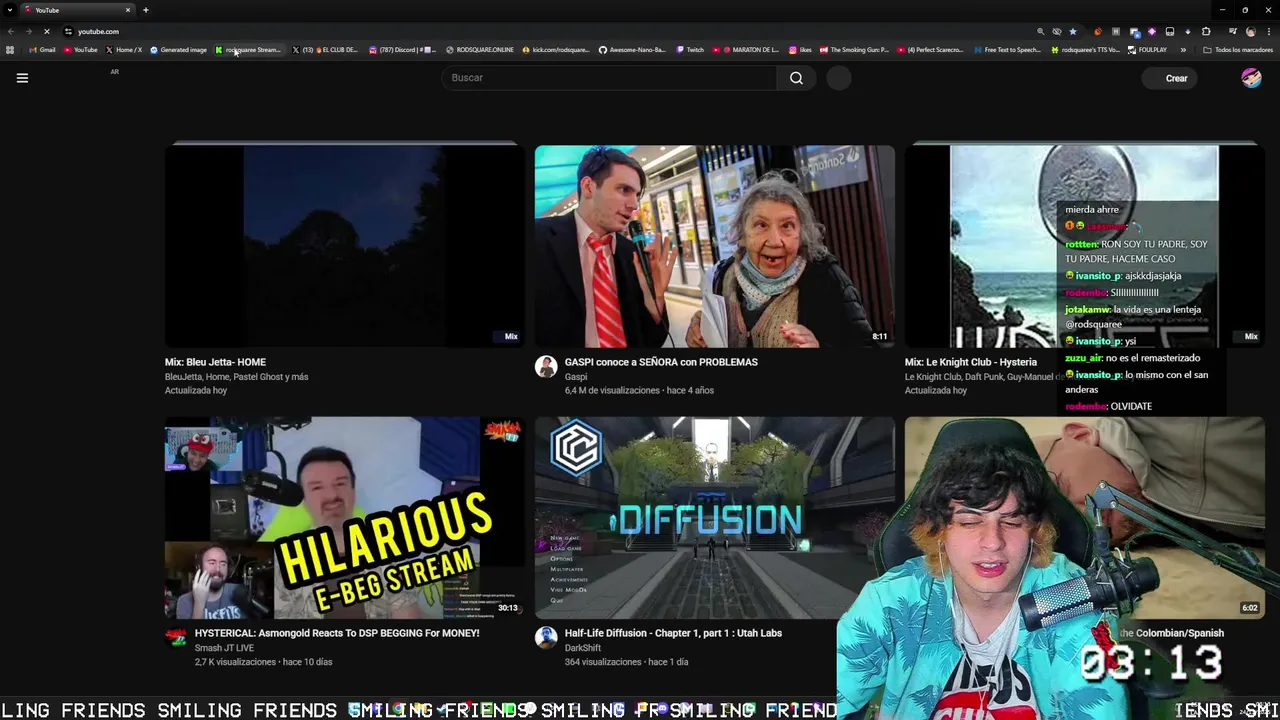The width and height of the screenshot is (1280, 720).
Task: Click the search magnifier button
Action: [x=796, y=78]
